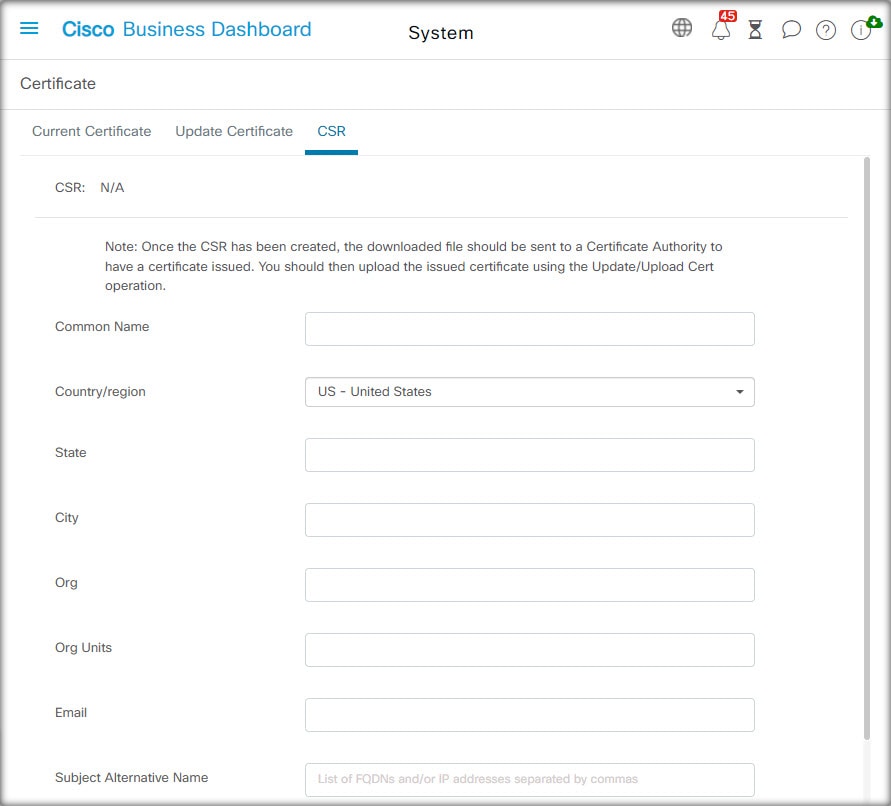
Task: Click into the City field
Action: pyautogui.click(x=529, y=520)
